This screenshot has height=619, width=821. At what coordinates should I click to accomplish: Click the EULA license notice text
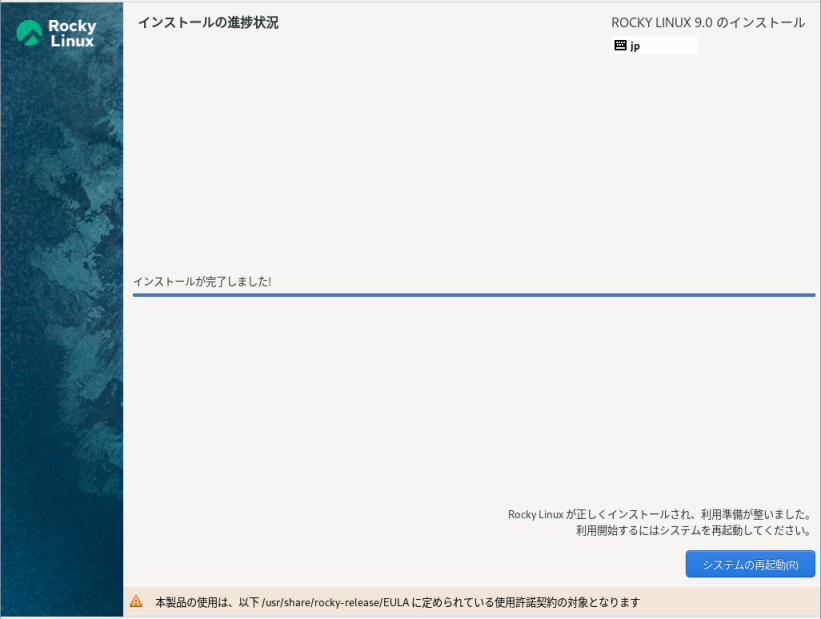(397, 602)
